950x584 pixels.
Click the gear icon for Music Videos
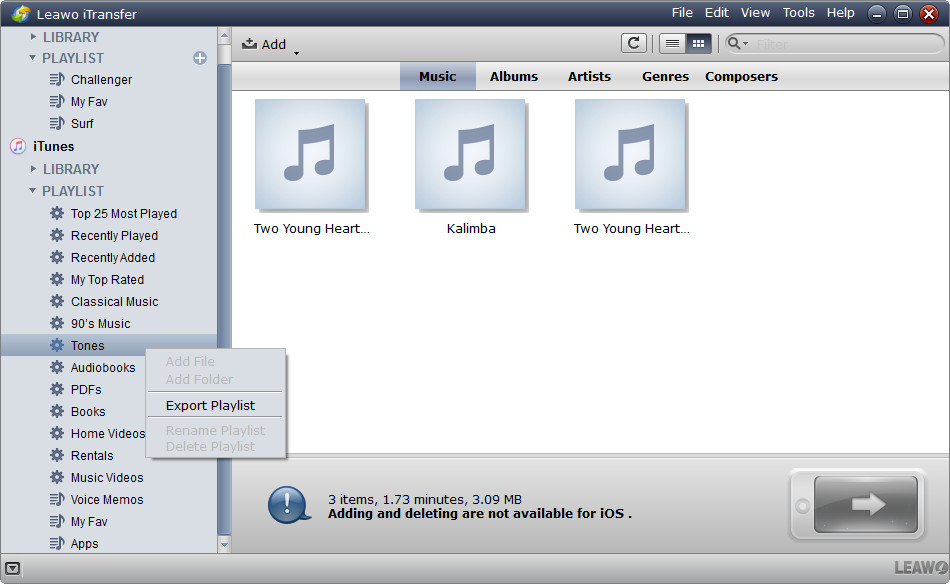57,477
